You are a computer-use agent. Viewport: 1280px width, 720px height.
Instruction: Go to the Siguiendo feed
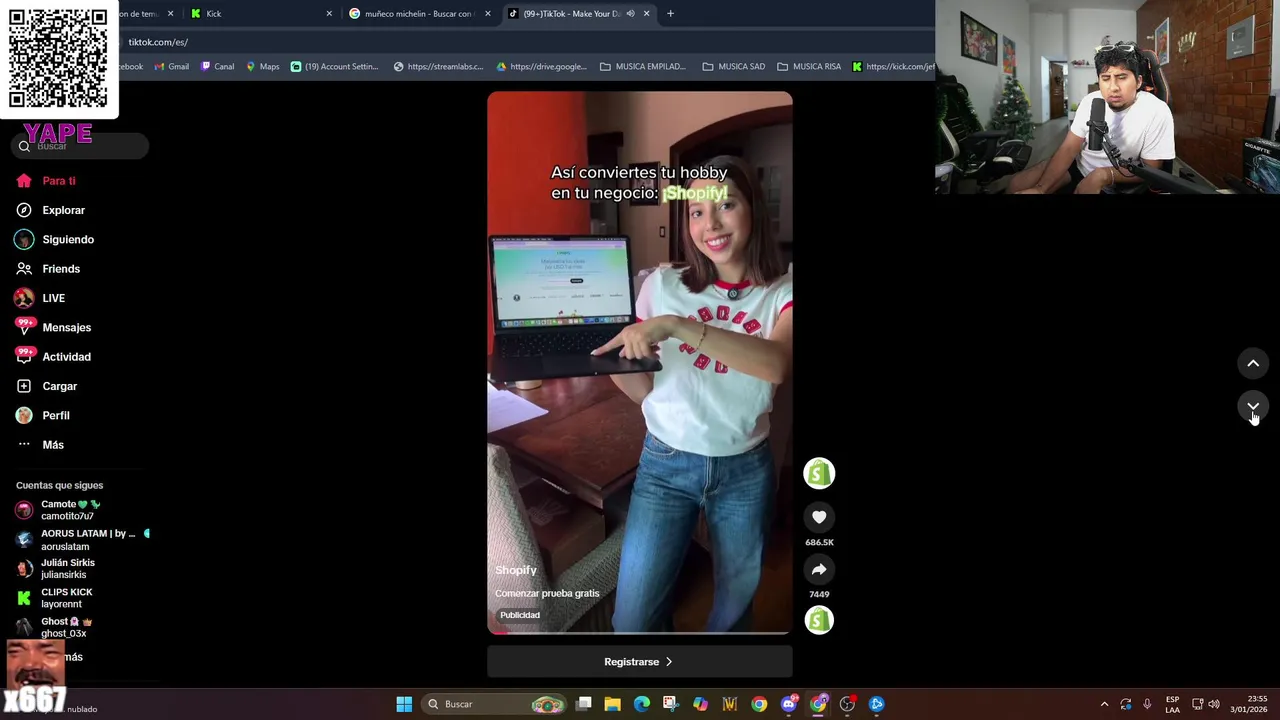[x=55, y=239]
